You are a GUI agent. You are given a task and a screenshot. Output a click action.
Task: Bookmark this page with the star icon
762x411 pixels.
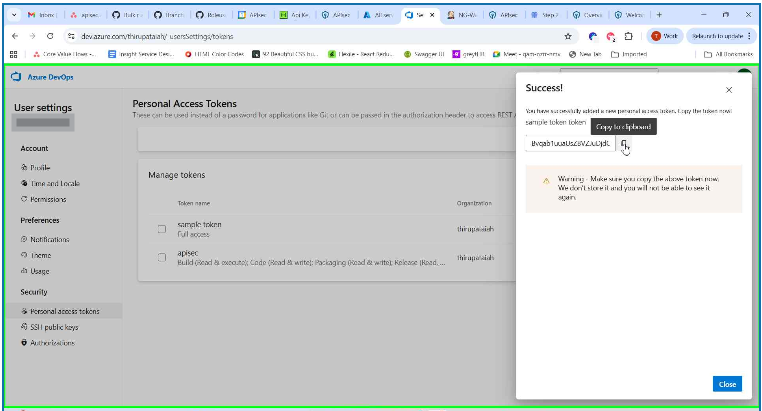coord(568,35)
